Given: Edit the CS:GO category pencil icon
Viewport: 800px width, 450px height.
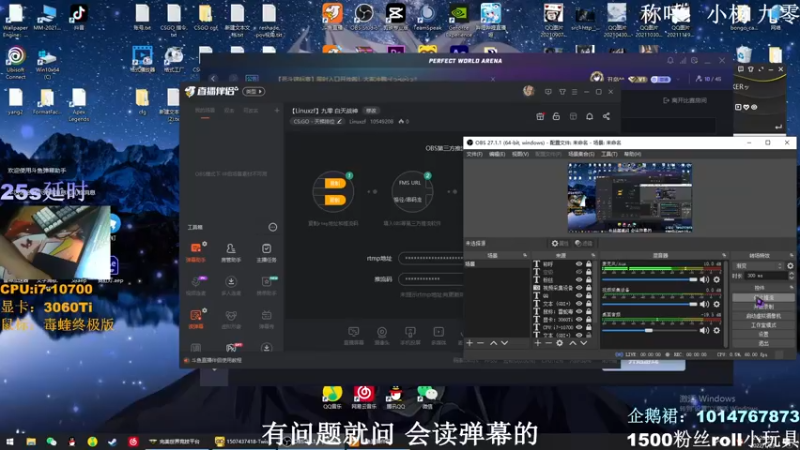Looking at the screenshot, I should click(x=339, y=121).
